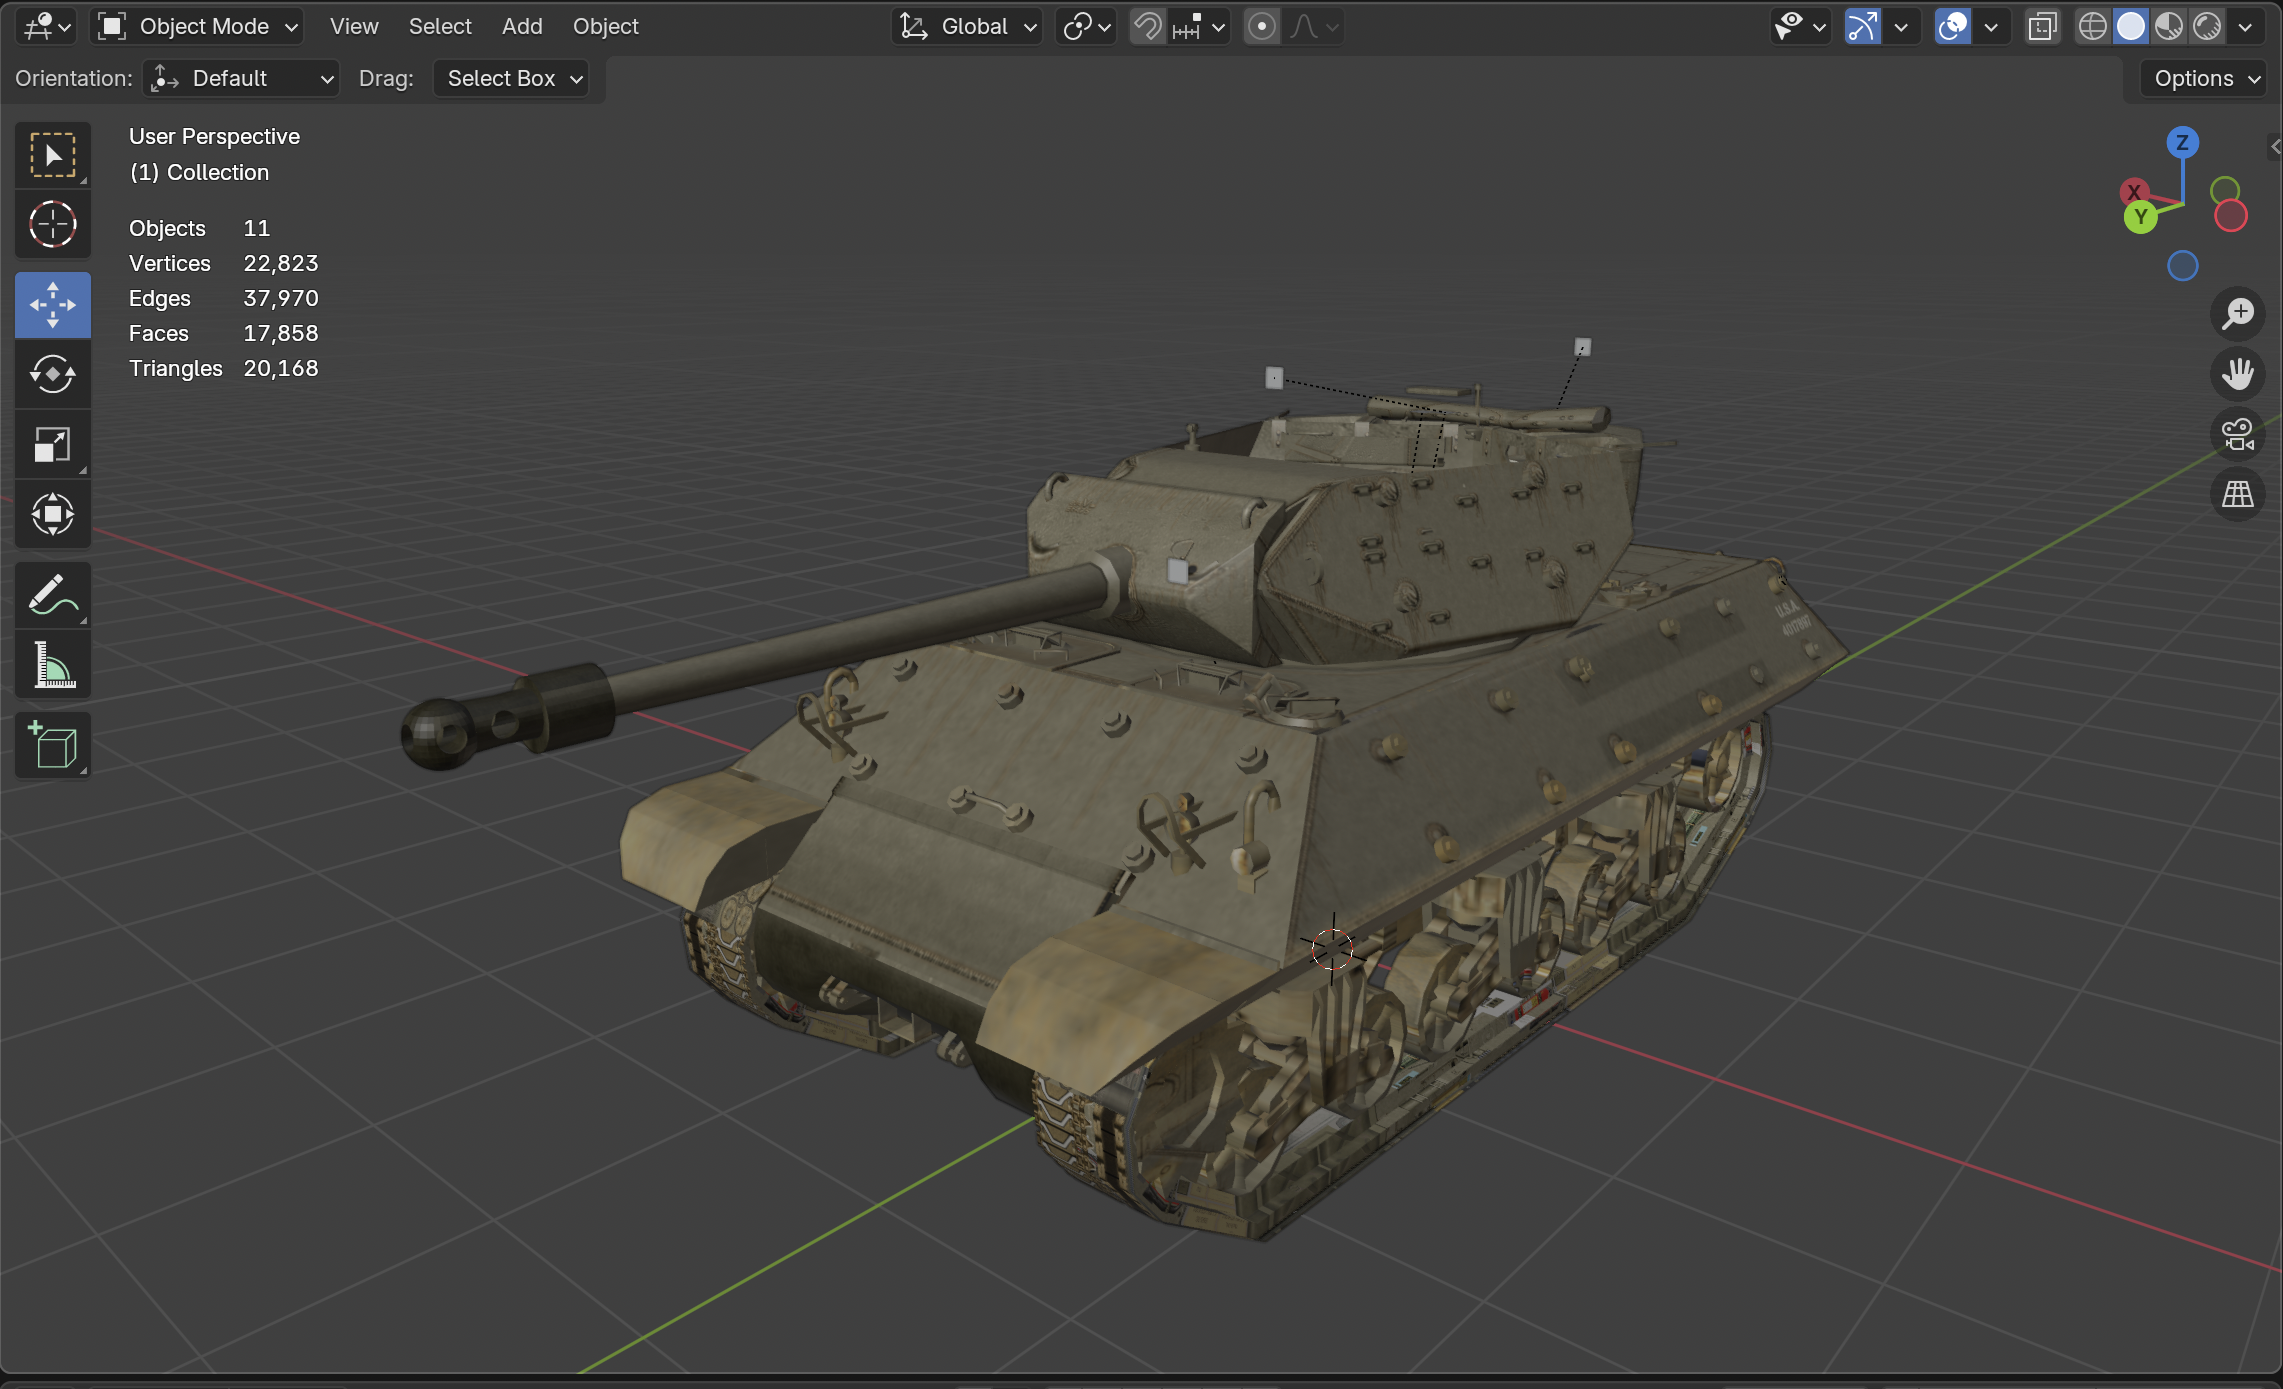Open the Options popover in the header
2283x1389 pixels.
(x=2202, y=78)
